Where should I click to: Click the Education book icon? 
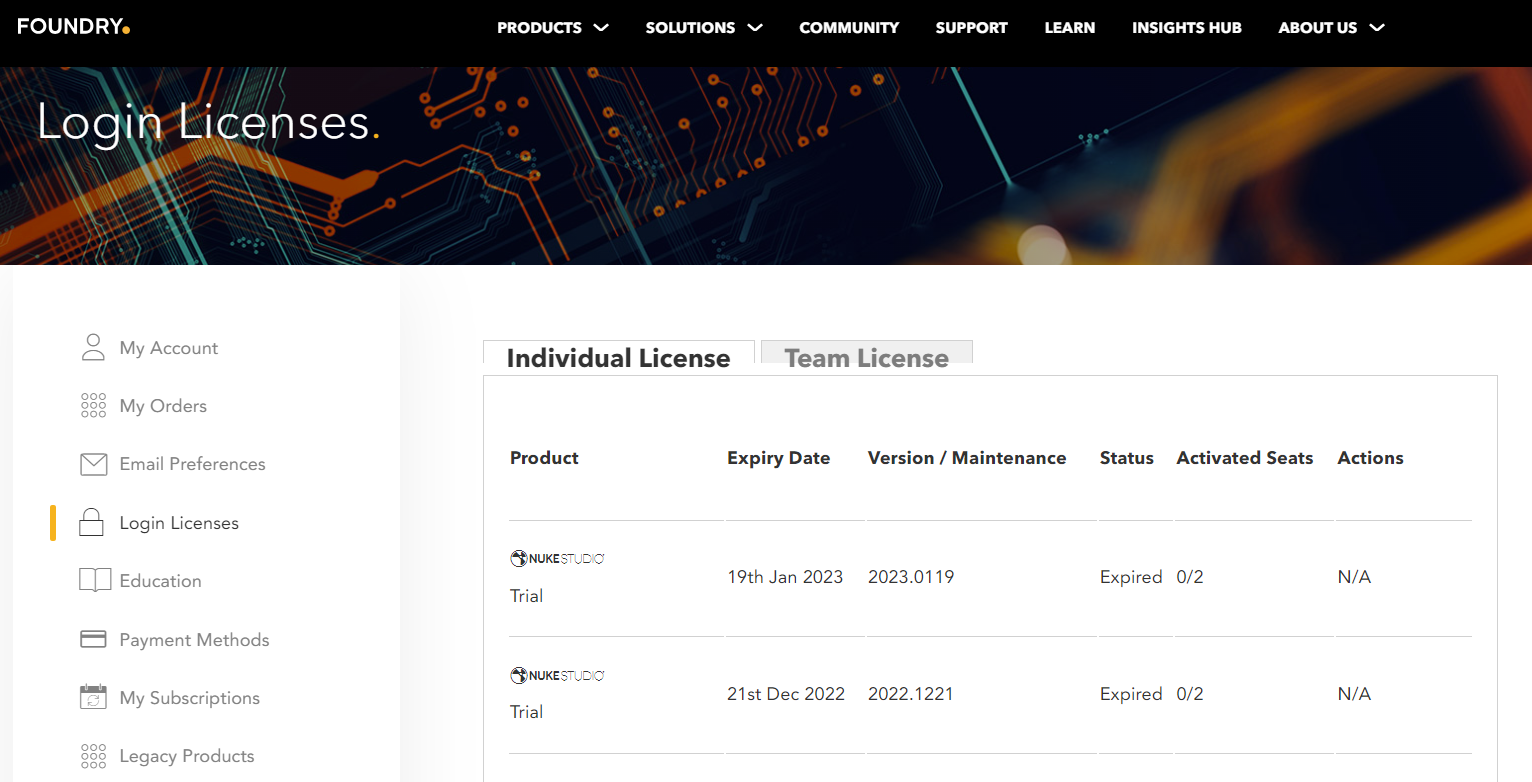(95, 581)
